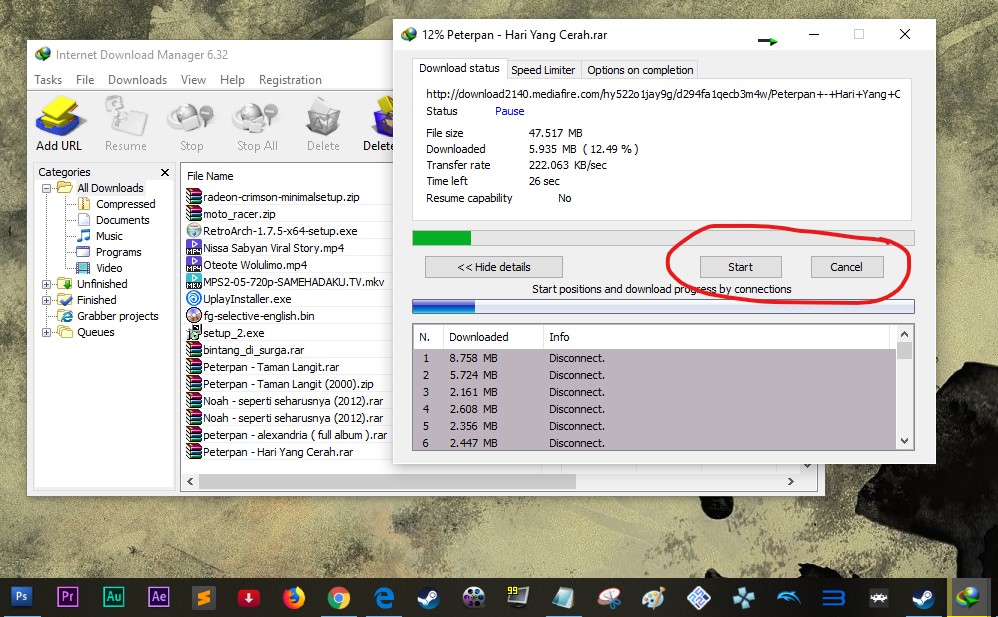The width and height of the screenshot is (998, 617).
Task: Select the UplayInstaller.exe file icon
Action: (x=193, y=298)
